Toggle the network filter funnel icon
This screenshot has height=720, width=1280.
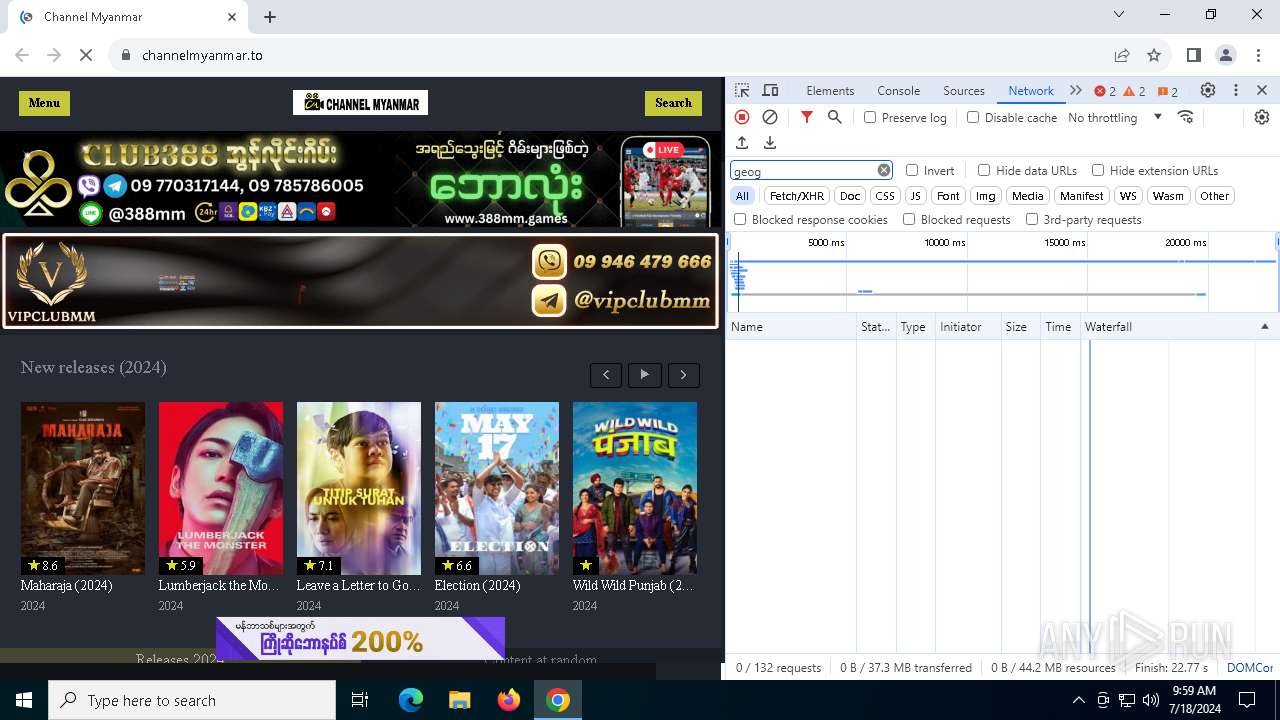(x=807, y=117)
